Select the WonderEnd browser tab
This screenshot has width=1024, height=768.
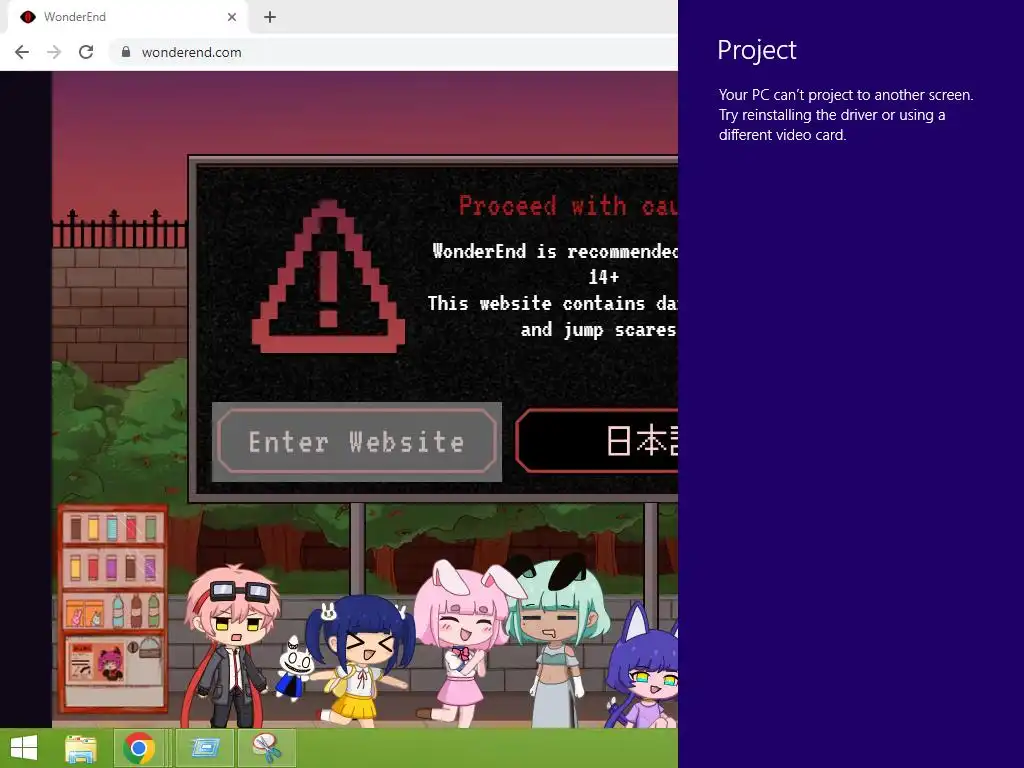pos(127,17)
